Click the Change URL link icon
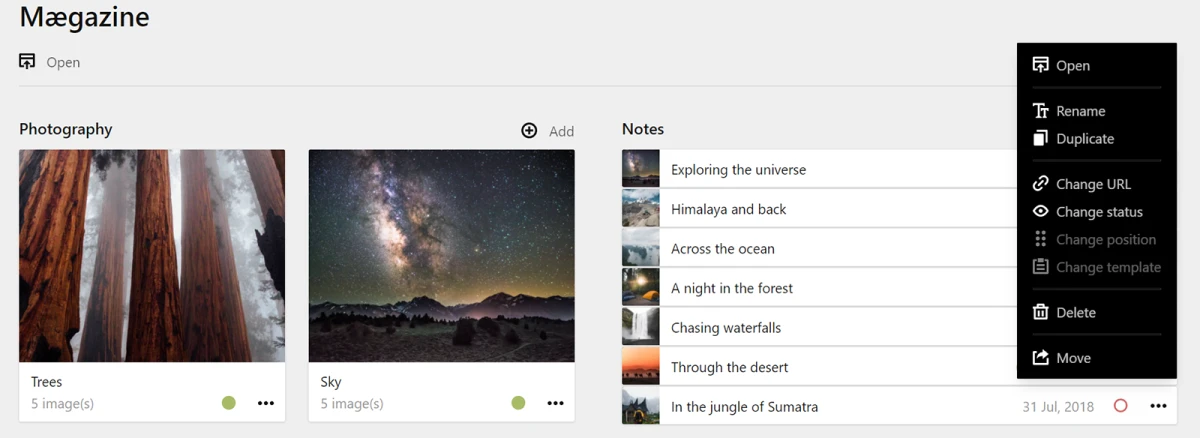This screenshot has height=438, width=1200. click(x=1040, y=184)
